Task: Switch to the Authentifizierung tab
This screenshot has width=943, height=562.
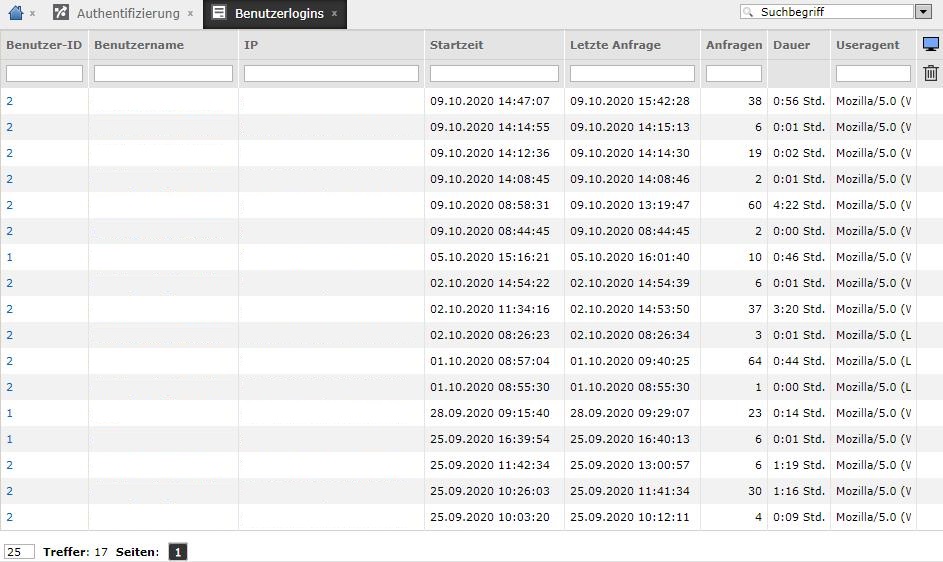Action: 127,13
